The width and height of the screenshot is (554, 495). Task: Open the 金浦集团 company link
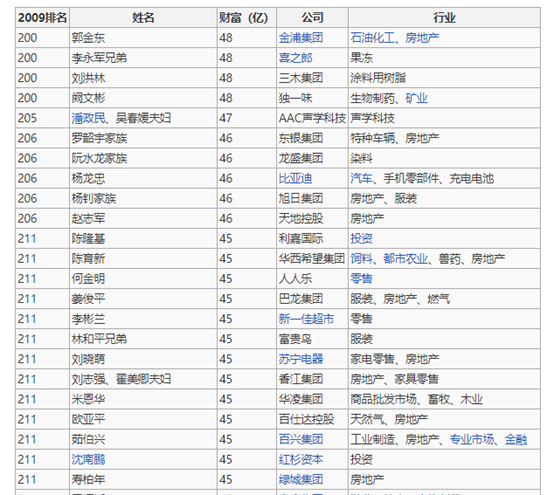click(301, 38)
